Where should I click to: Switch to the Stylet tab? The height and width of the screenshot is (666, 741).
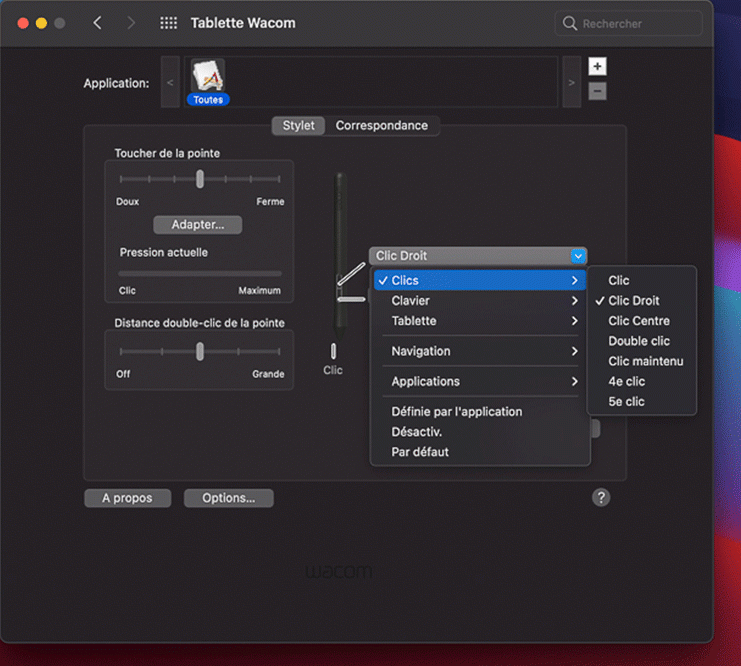pyautogui.click(x=298, y=126)
